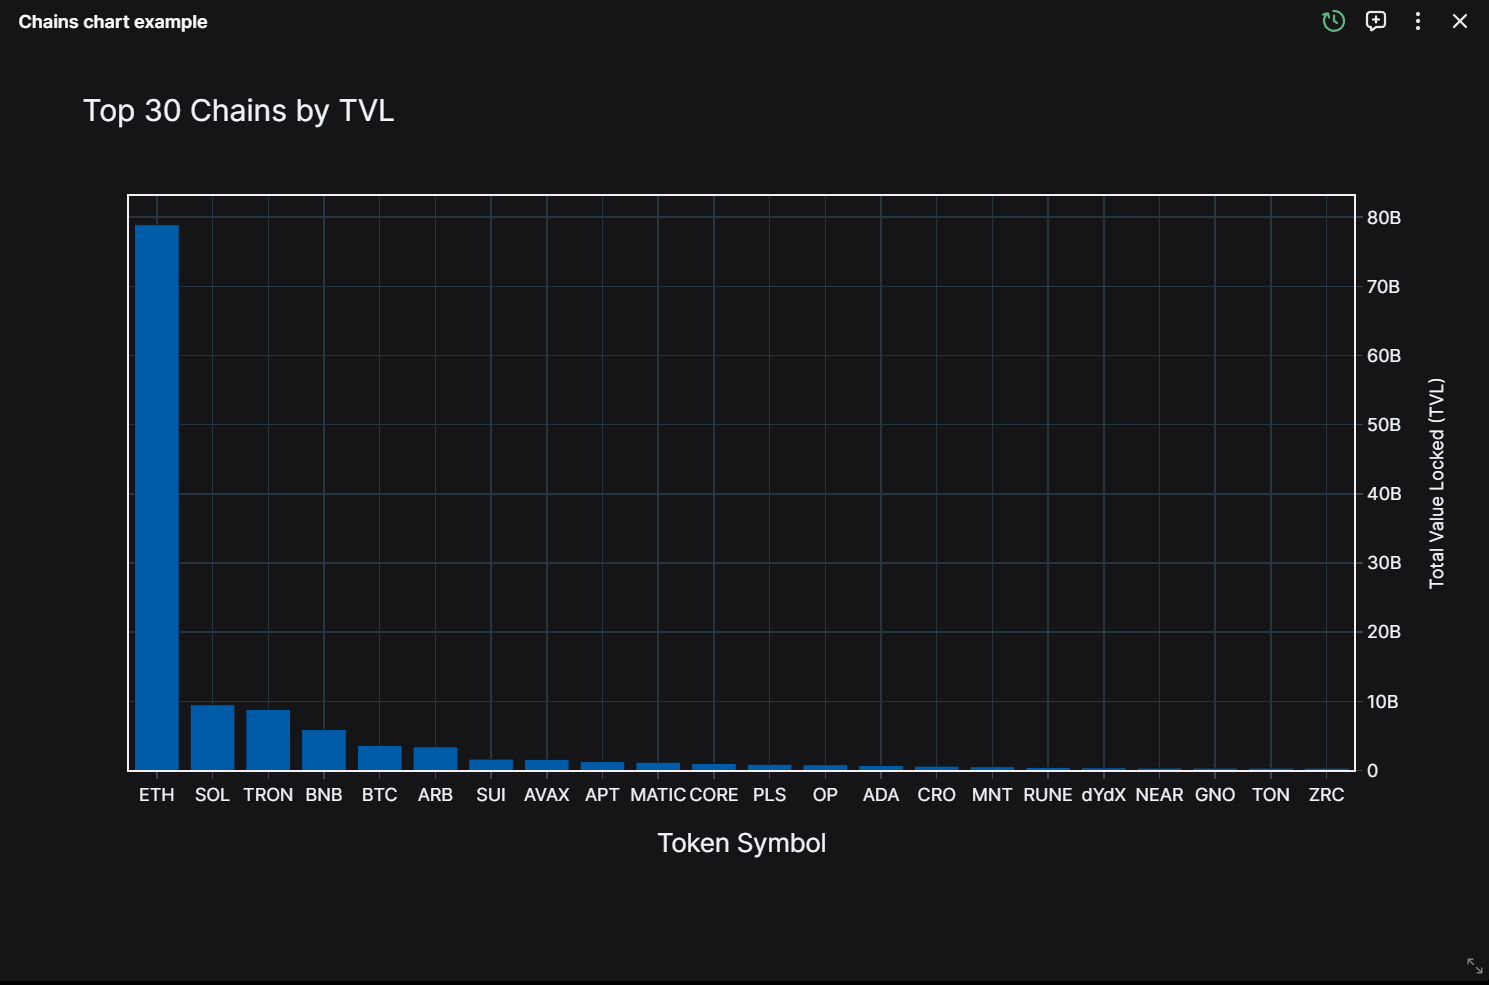
Task: Click the SOL x-axis label
Action: [x=213, y=795]
